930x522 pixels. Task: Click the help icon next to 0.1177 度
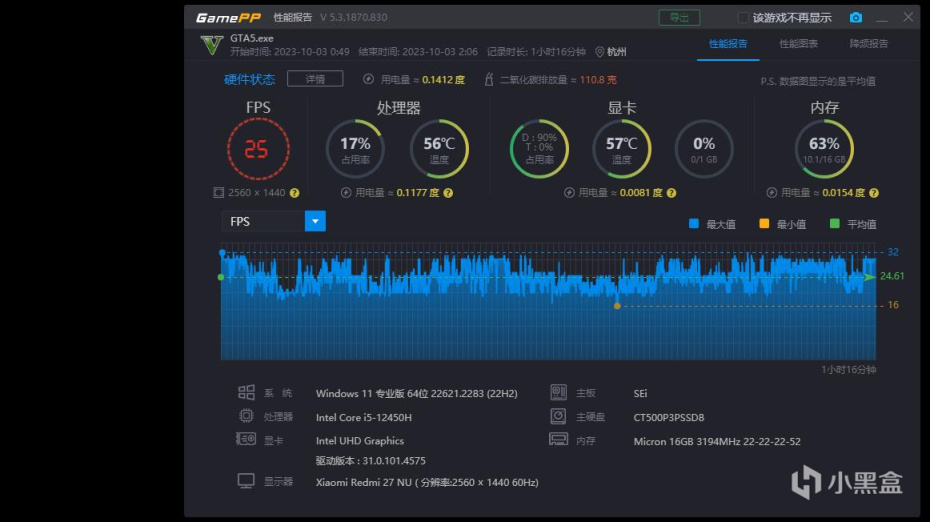448,193
